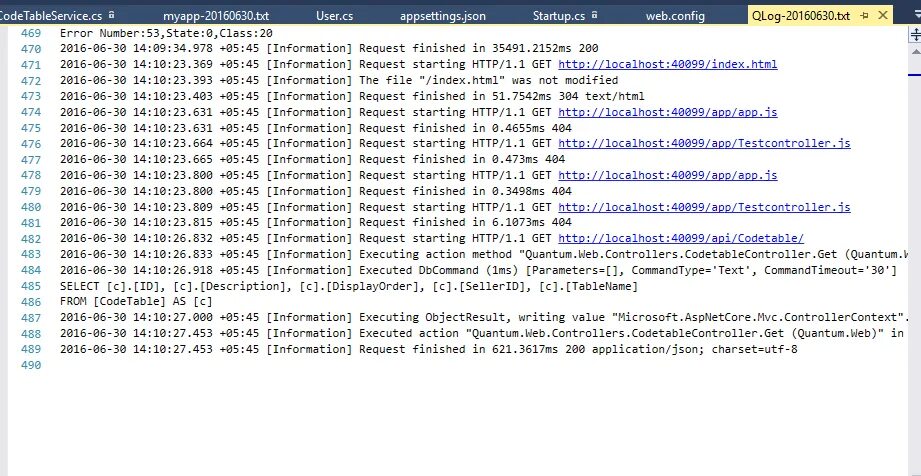This screenshot has width=921, height=476.
Task: Click 'Executed action' text on line 488
Action: pyautogui.click(x=409, y=333)
